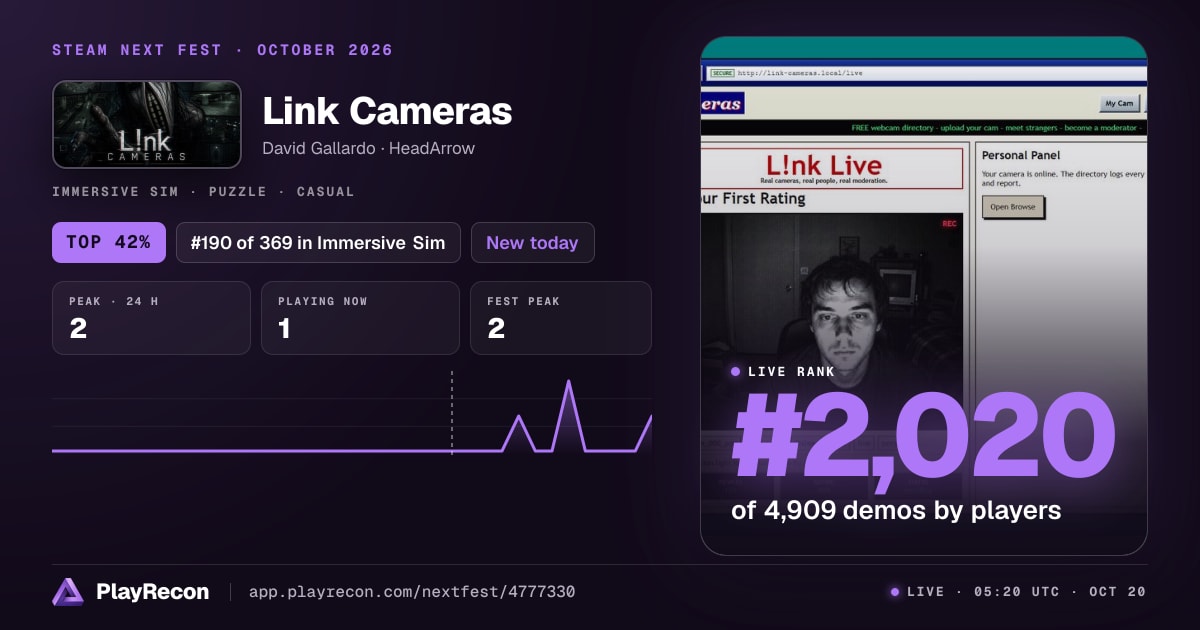Open the PEAK · 24 H stat card
Viewport: 1200px width, 630px height.
tap(151, 318)
